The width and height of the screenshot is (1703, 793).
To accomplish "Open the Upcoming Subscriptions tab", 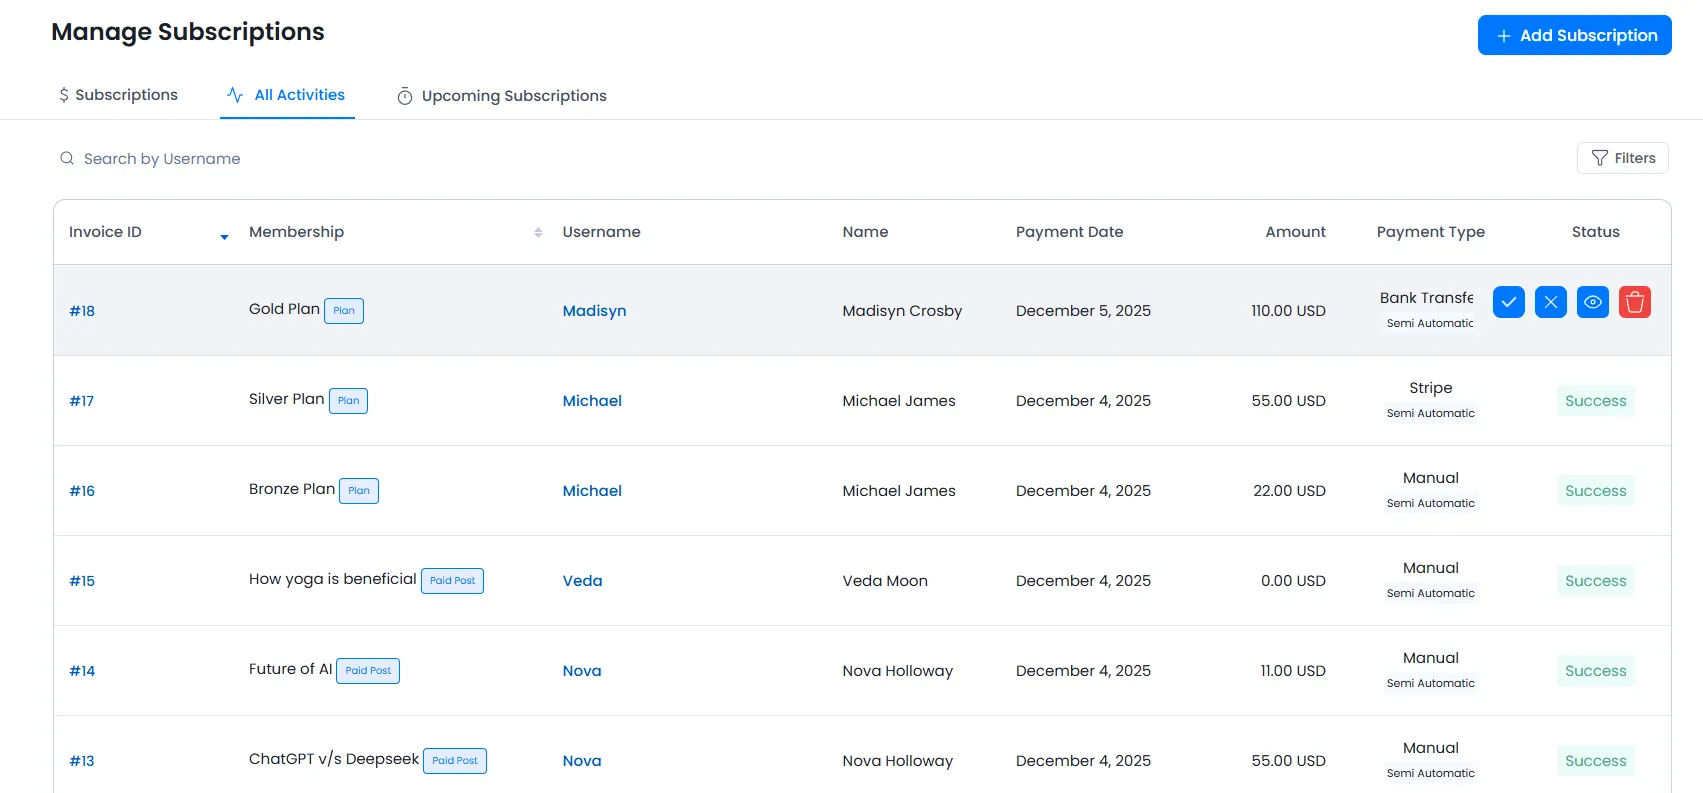I will tap(502, 96).
